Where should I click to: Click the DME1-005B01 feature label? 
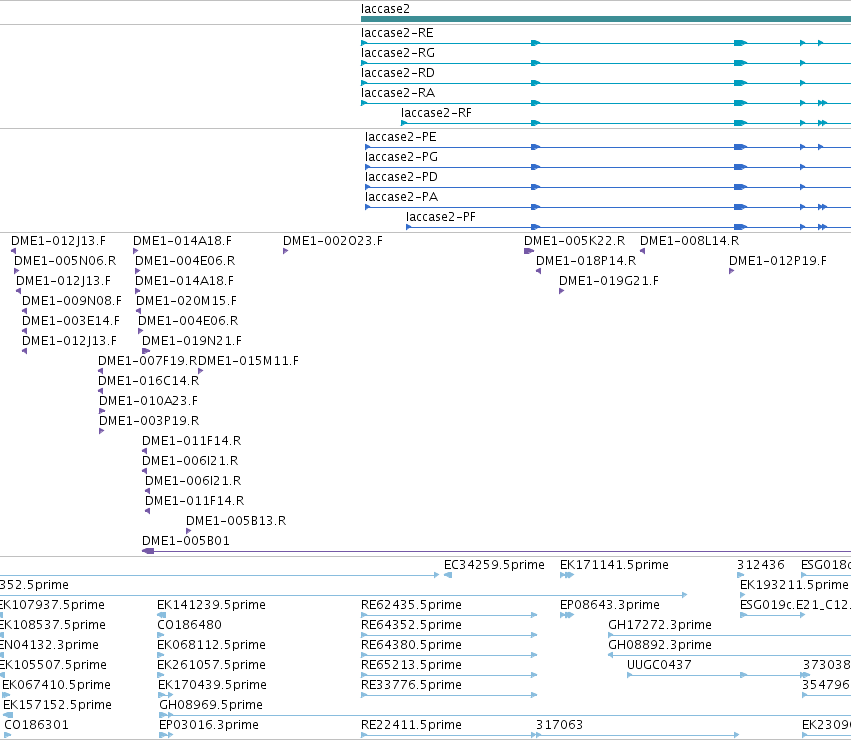(186, 542)
